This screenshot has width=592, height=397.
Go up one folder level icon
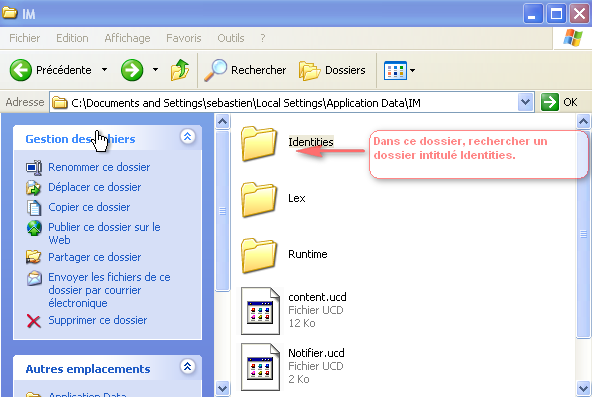pos(180,70)
